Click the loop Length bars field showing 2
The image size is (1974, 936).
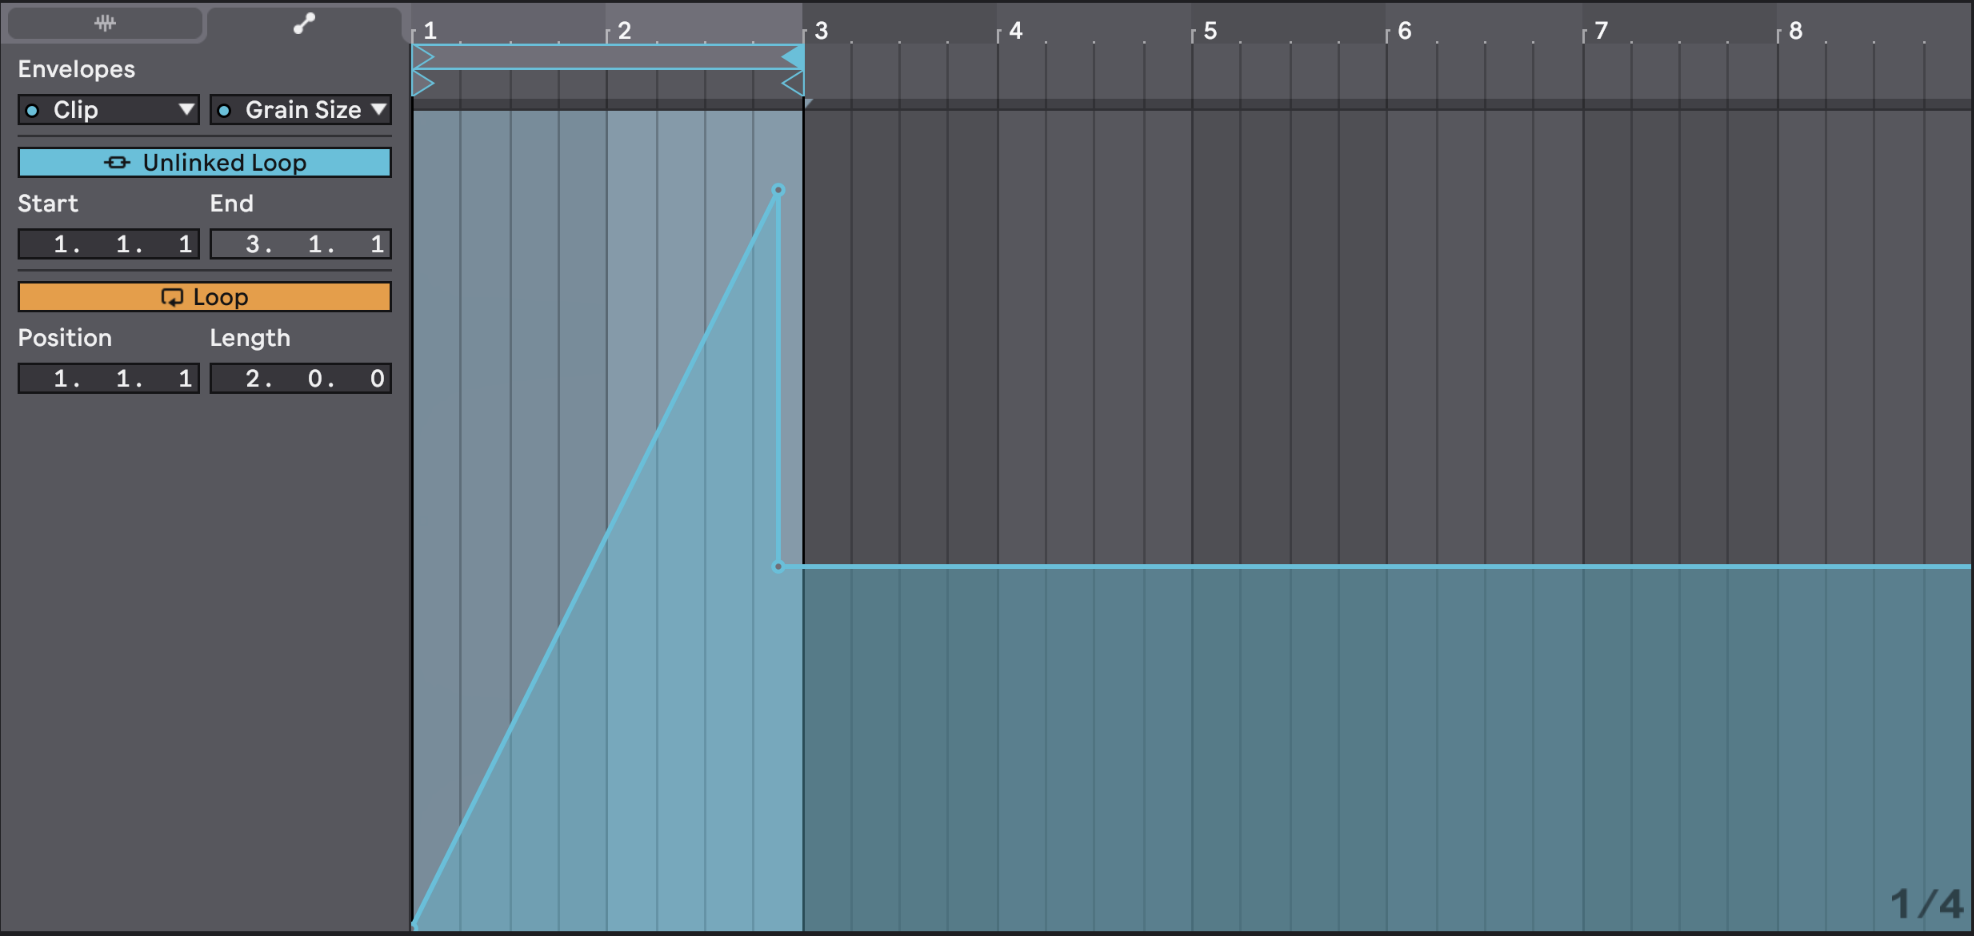click(x=256, y=378)
